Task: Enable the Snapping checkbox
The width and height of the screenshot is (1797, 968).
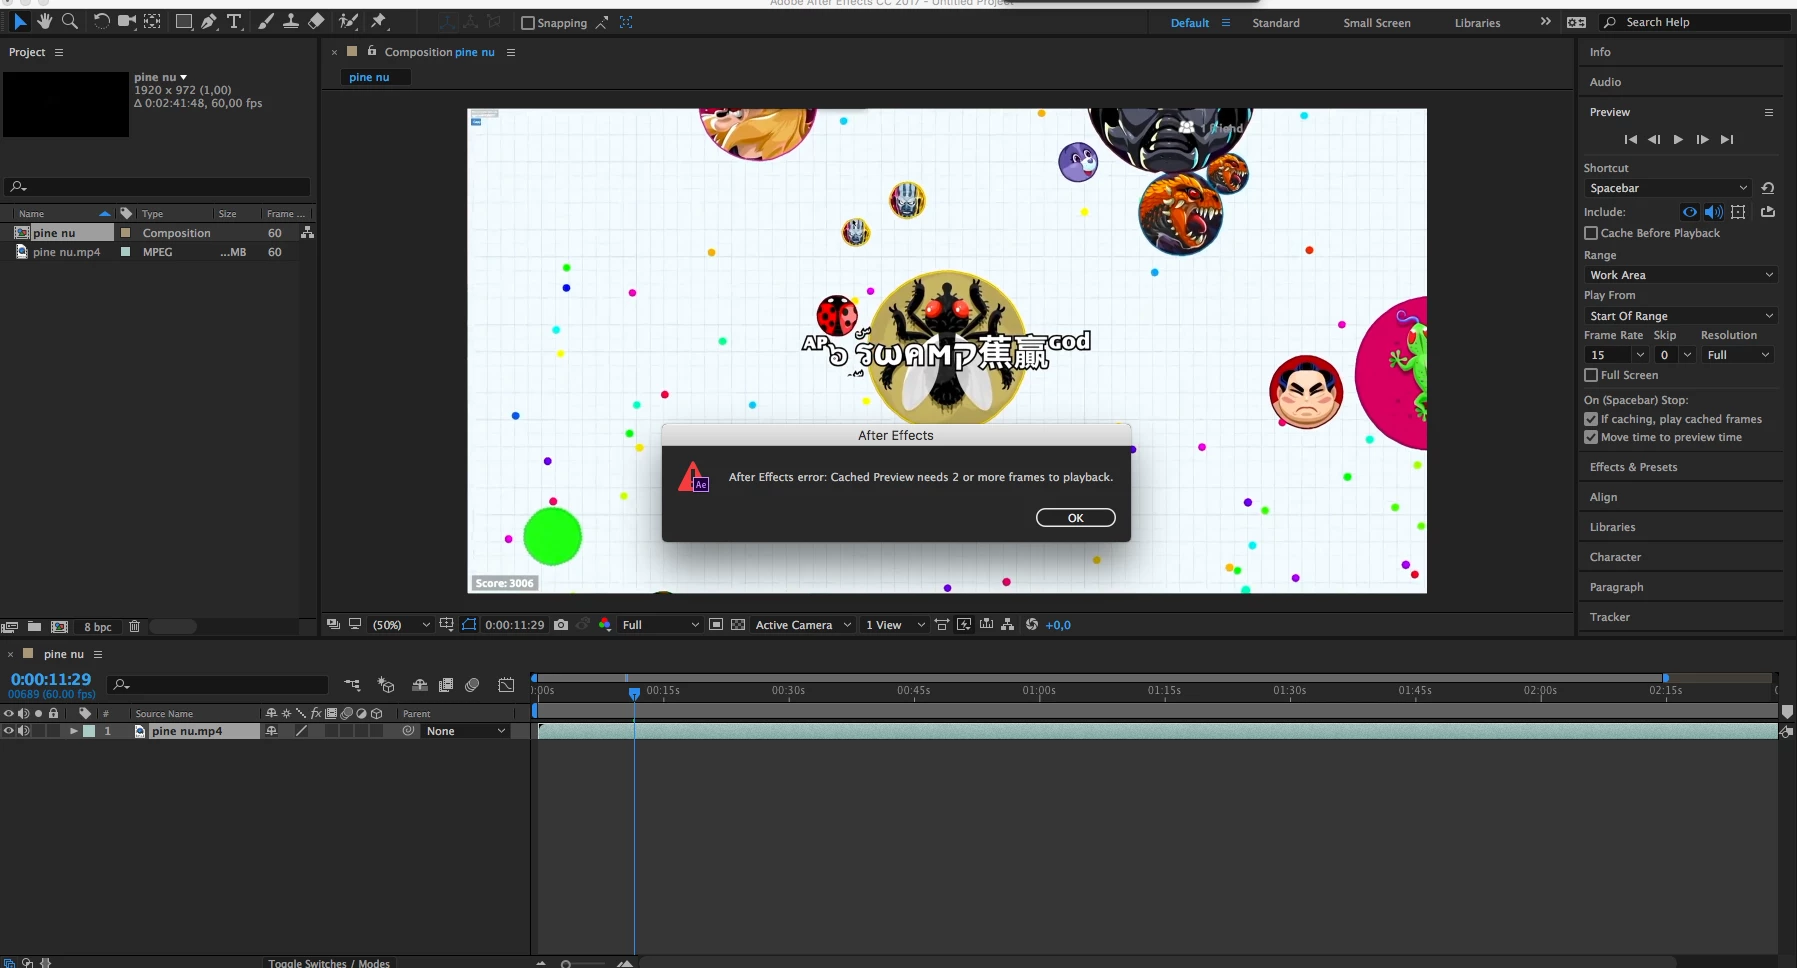Action: [528, 23]
